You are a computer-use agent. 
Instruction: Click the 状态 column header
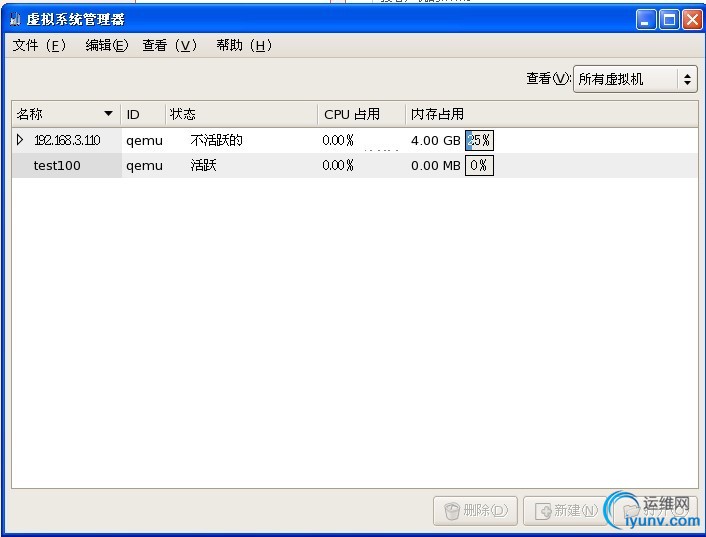point(242,114)
